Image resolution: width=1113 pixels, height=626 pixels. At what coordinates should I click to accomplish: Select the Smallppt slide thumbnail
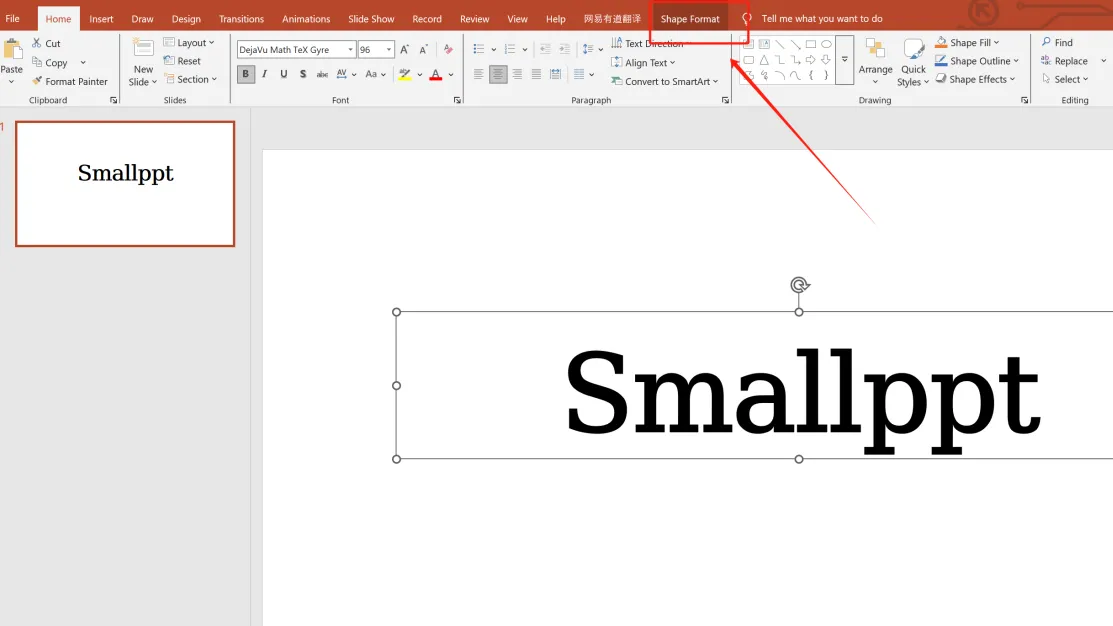125,184
